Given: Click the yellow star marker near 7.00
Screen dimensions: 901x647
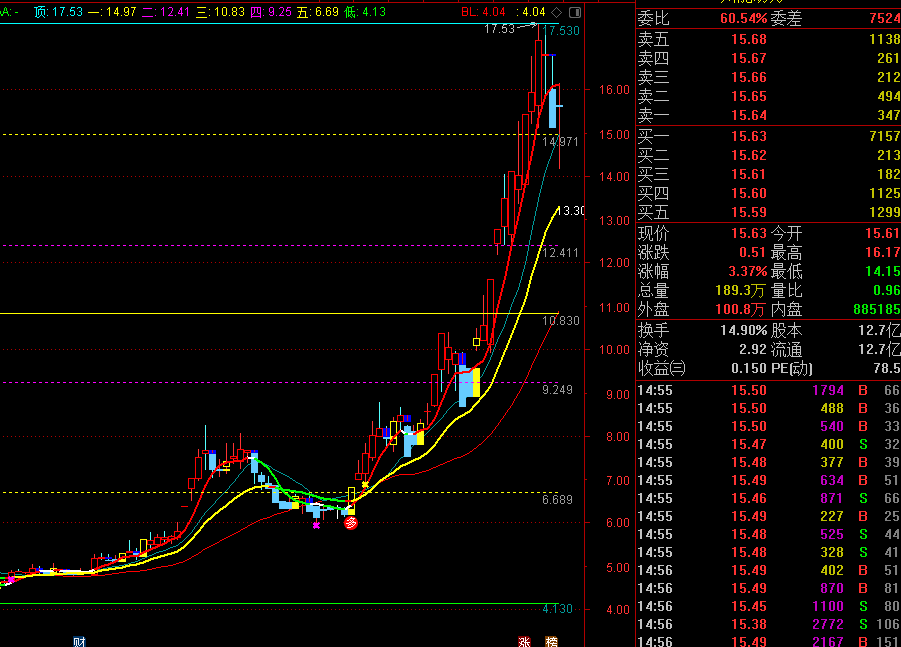Looking at the screenshot, I should 365,485.
